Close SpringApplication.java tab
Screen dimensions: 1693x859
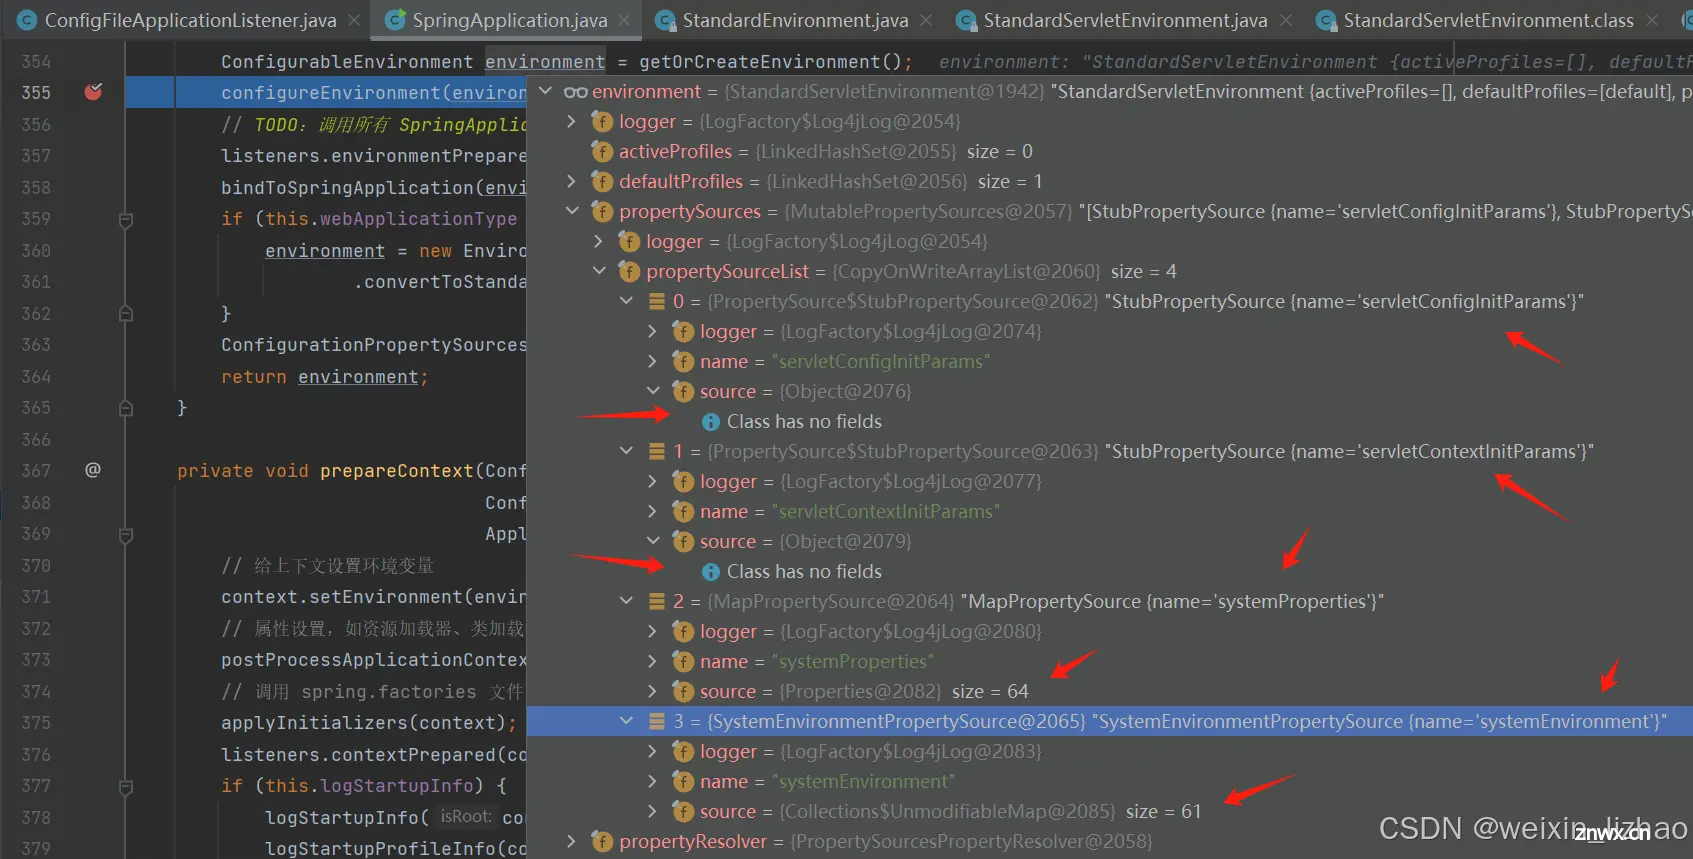[625, 20]
